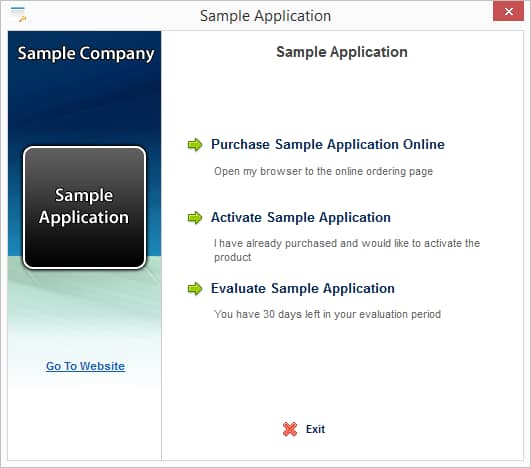Click 'I have already purchased' description text
This screenshot has height=468, width=531.
click(347, 250)
